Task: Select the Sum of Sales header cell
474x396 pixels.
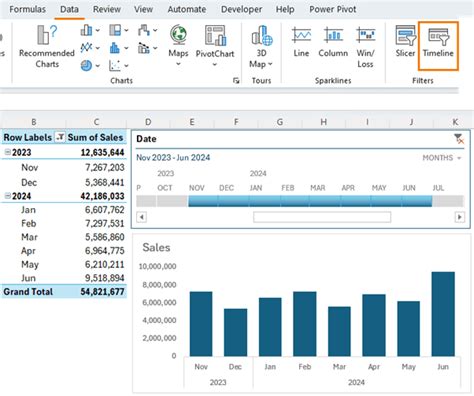Action: 96,137
